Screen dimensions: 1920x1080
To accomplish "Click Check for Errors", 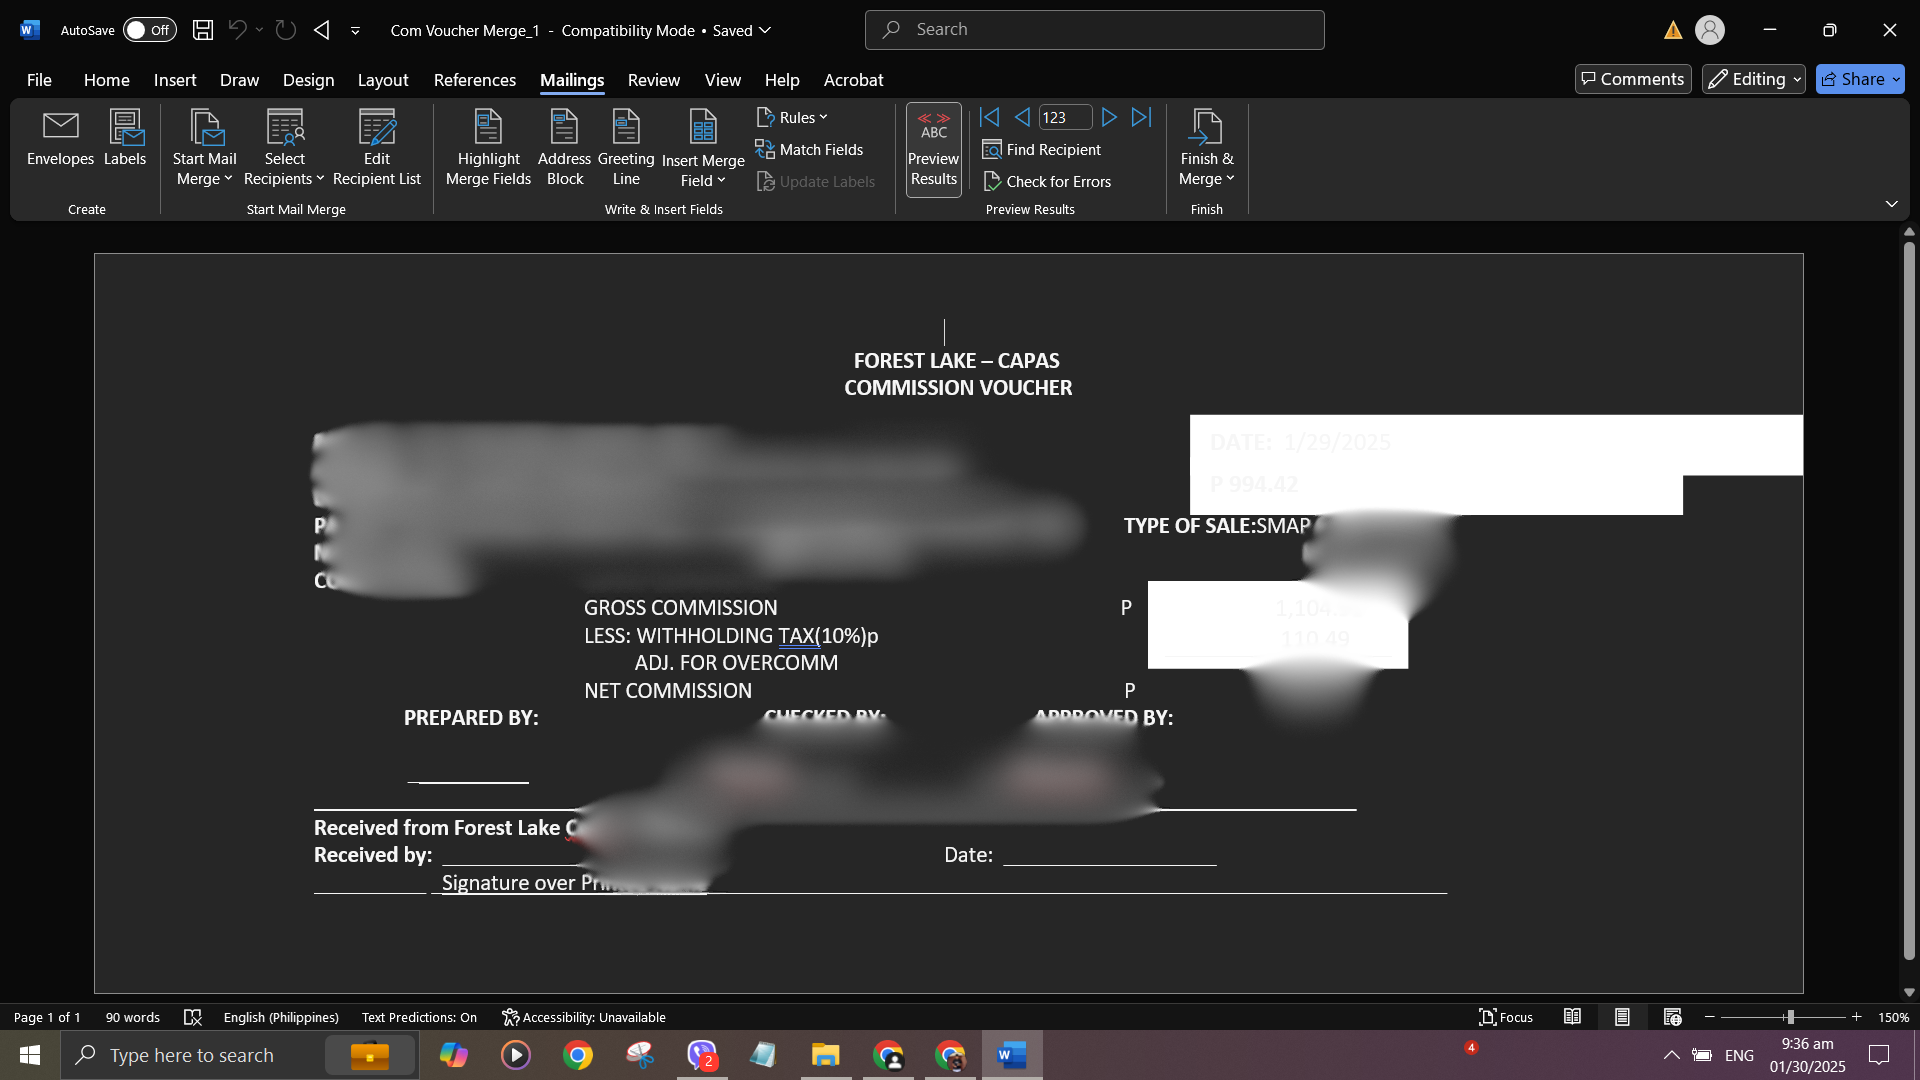I will point(1047,182).
